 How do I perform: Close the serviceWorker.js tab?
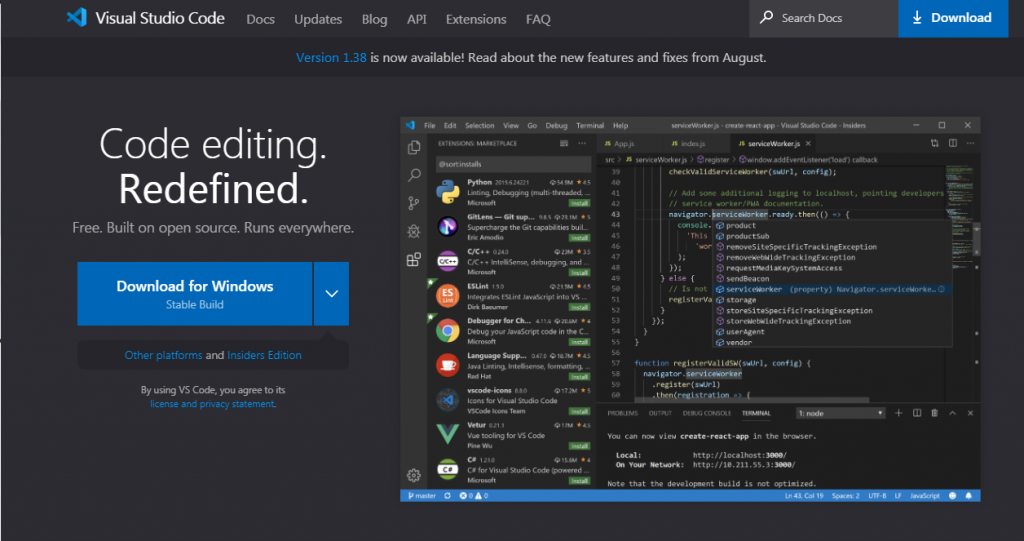tap(808, 143)
